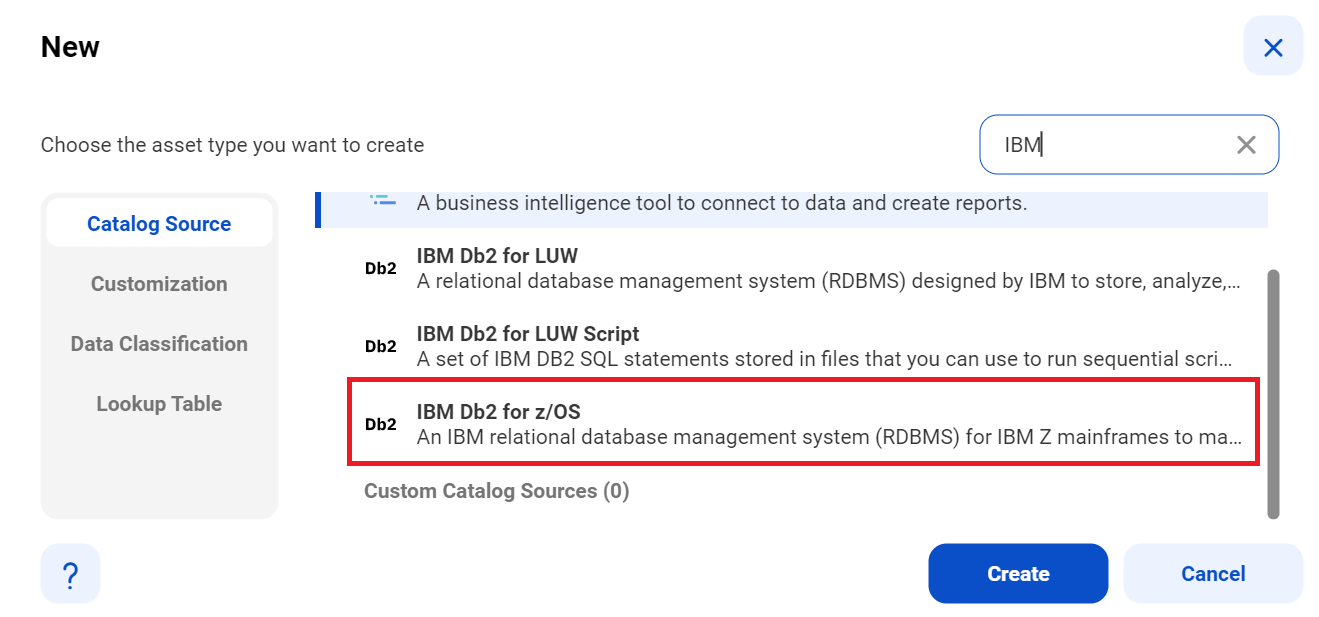Switch to the Customization tab
This screenshot has width=1319, height=617.
point(159,284)
